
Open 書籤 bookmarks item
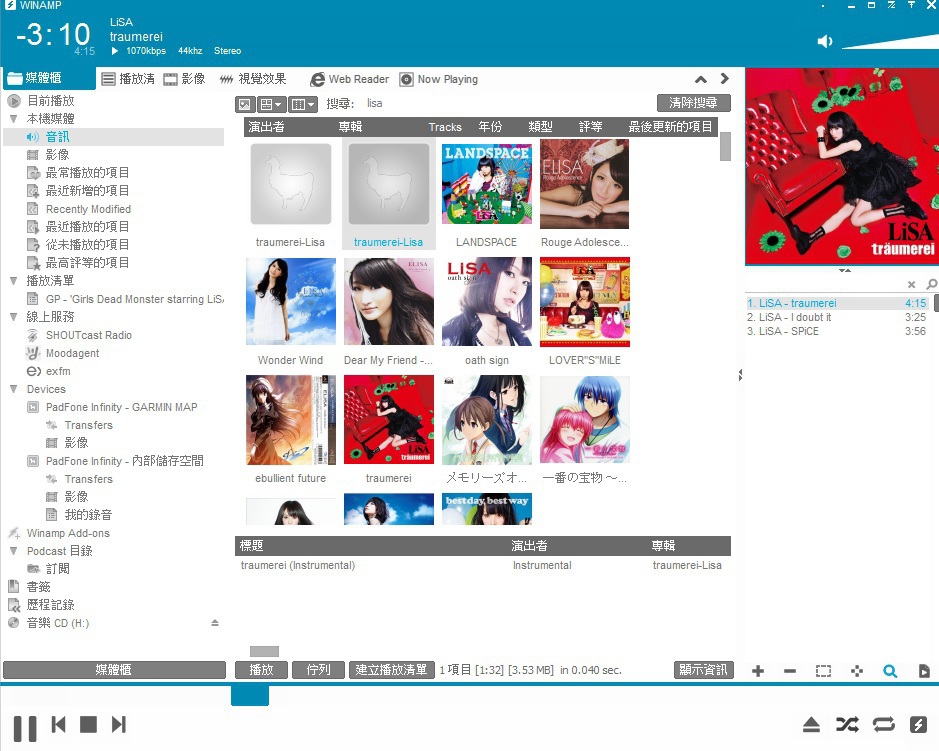(38, 586)
